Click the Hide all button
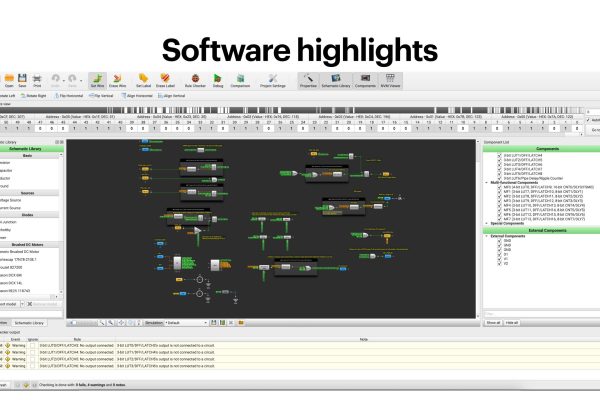 [512, 323]
